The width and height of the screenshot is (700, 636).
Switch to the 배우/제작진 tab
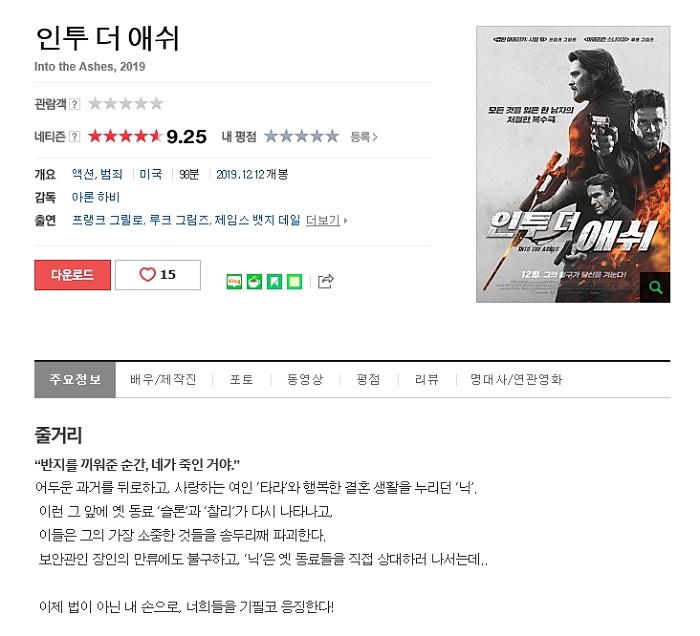(x=163, y=379)
